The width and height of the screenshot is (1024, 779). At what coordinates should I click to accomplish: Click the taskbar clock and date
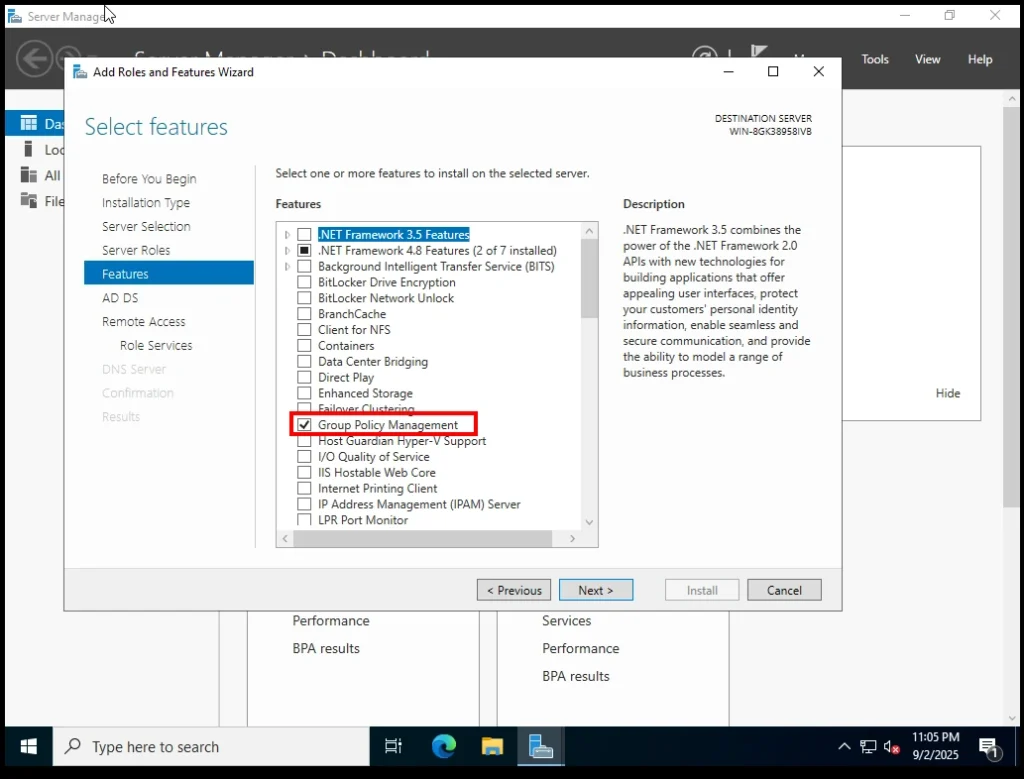(x=935, y=746)
